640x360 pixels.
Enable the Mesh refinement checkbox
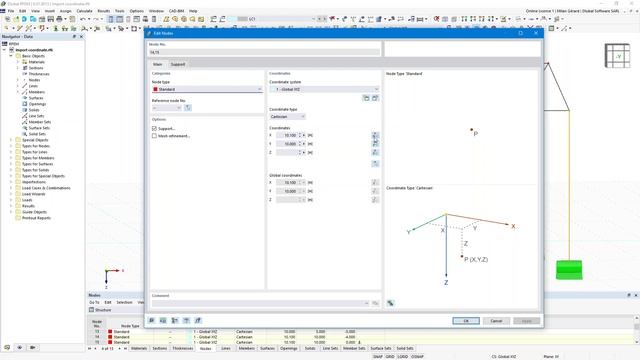pos(154,136)
